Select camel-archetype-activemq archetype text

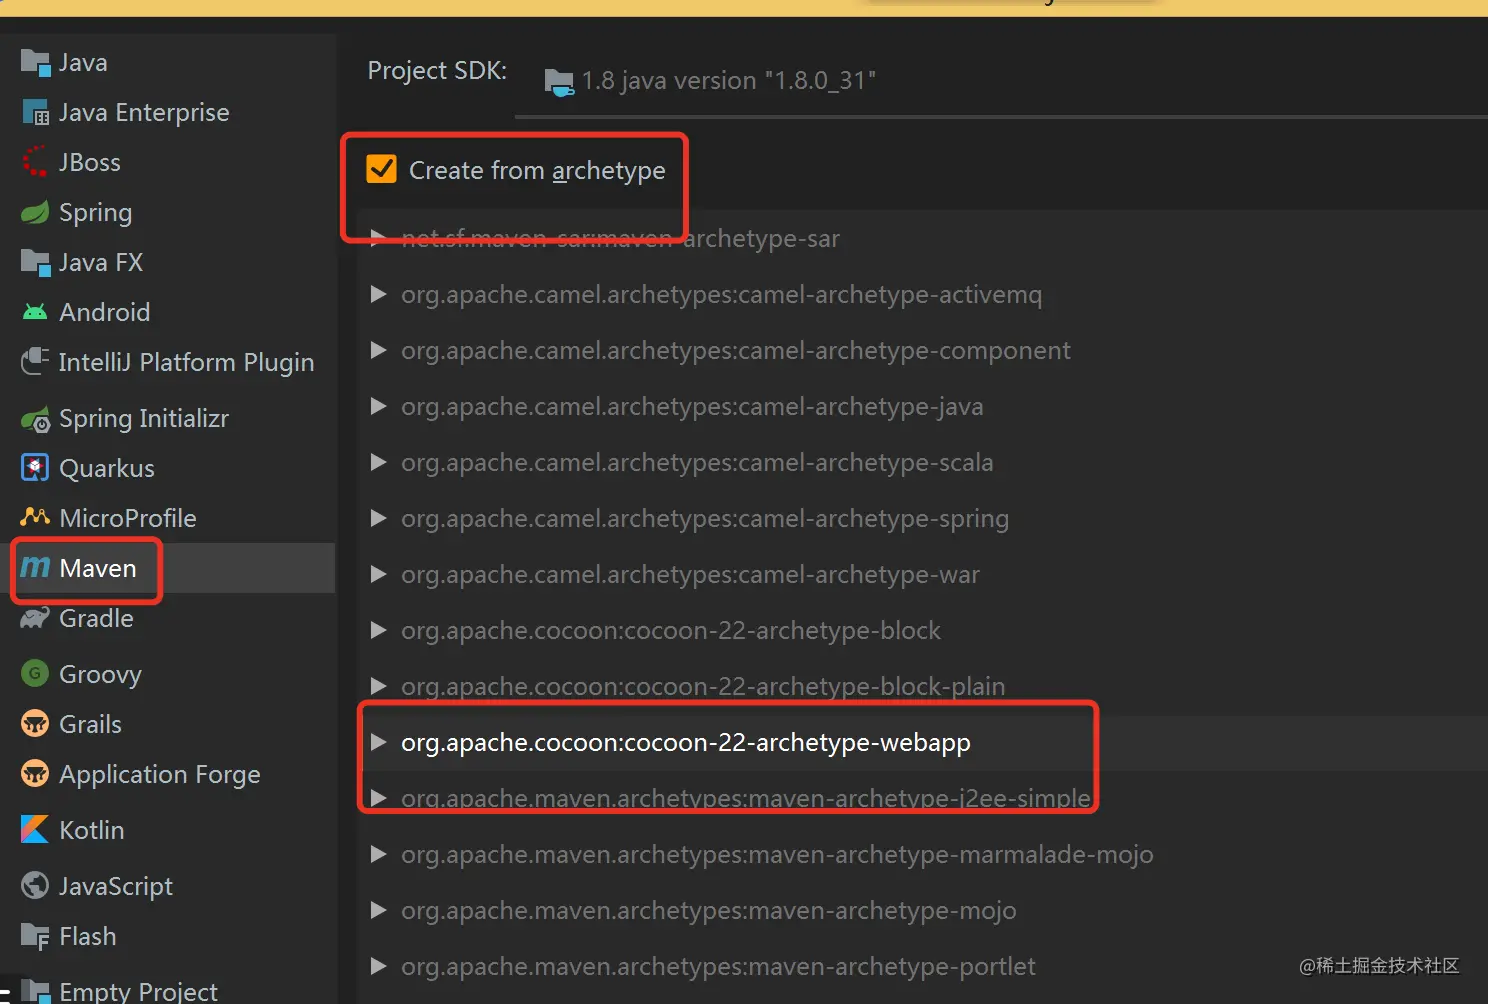point(721,295)
